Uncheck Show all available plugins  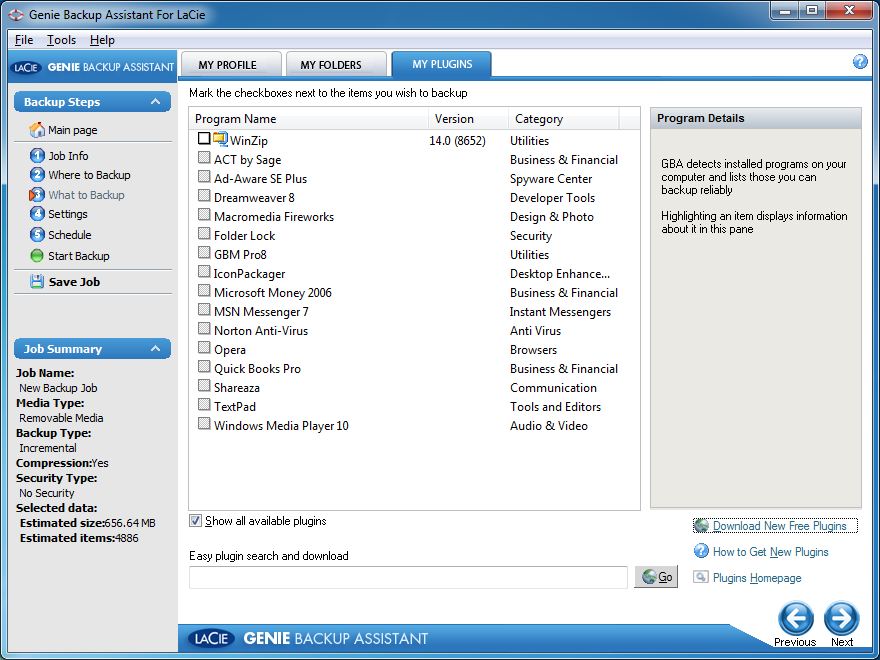point(195,521)
